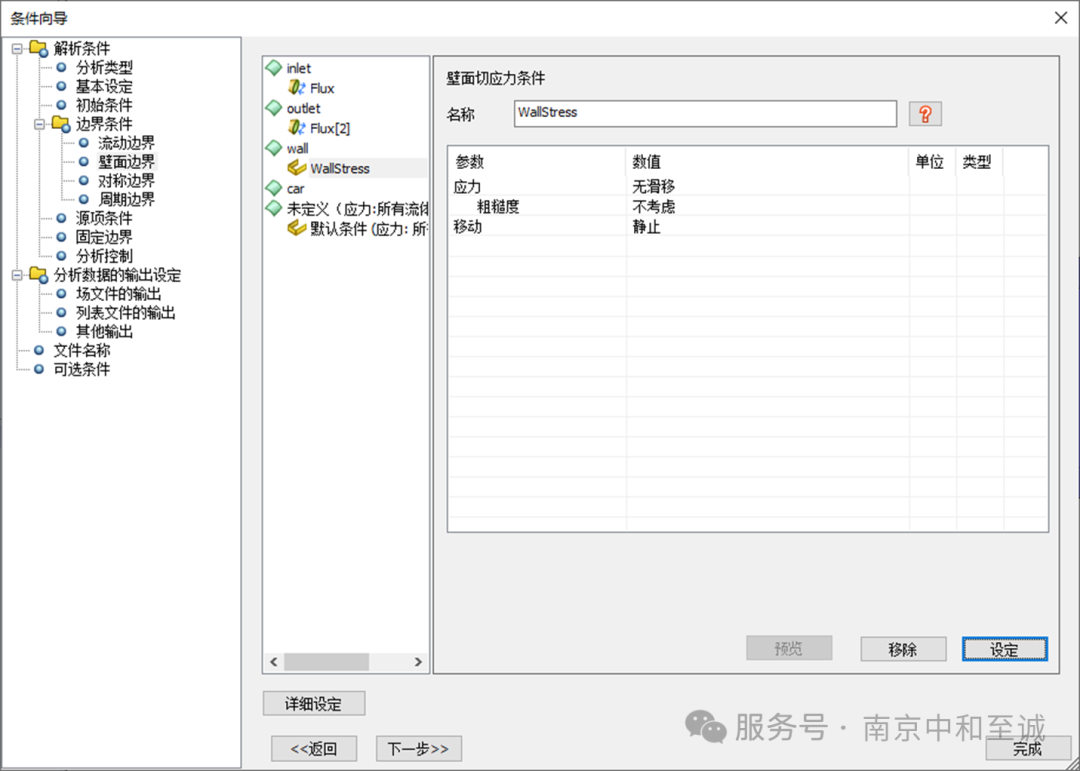Select the 固定边界 tree item
This screenshot has width=1080, height=771.
(104, 238)
